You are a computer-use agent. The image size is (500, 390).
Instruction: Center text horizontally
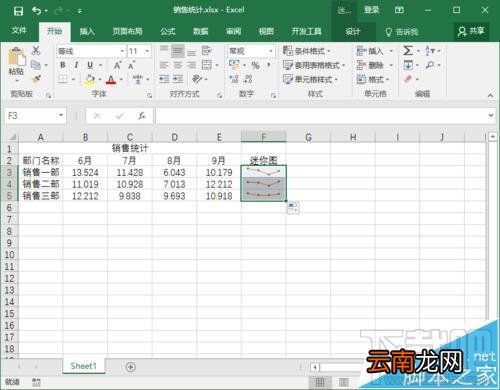[178, 65]
